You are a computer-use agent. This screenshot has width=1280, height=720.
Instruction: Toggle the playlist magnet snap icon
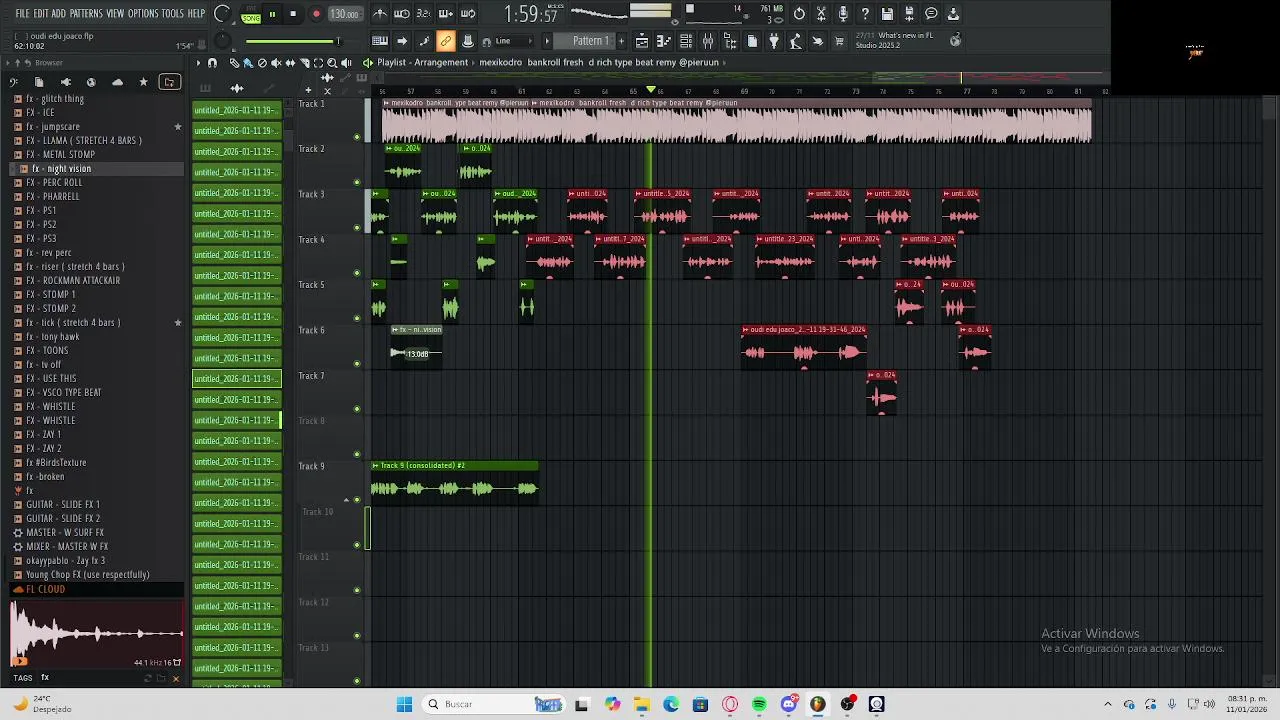coord(212,62)
